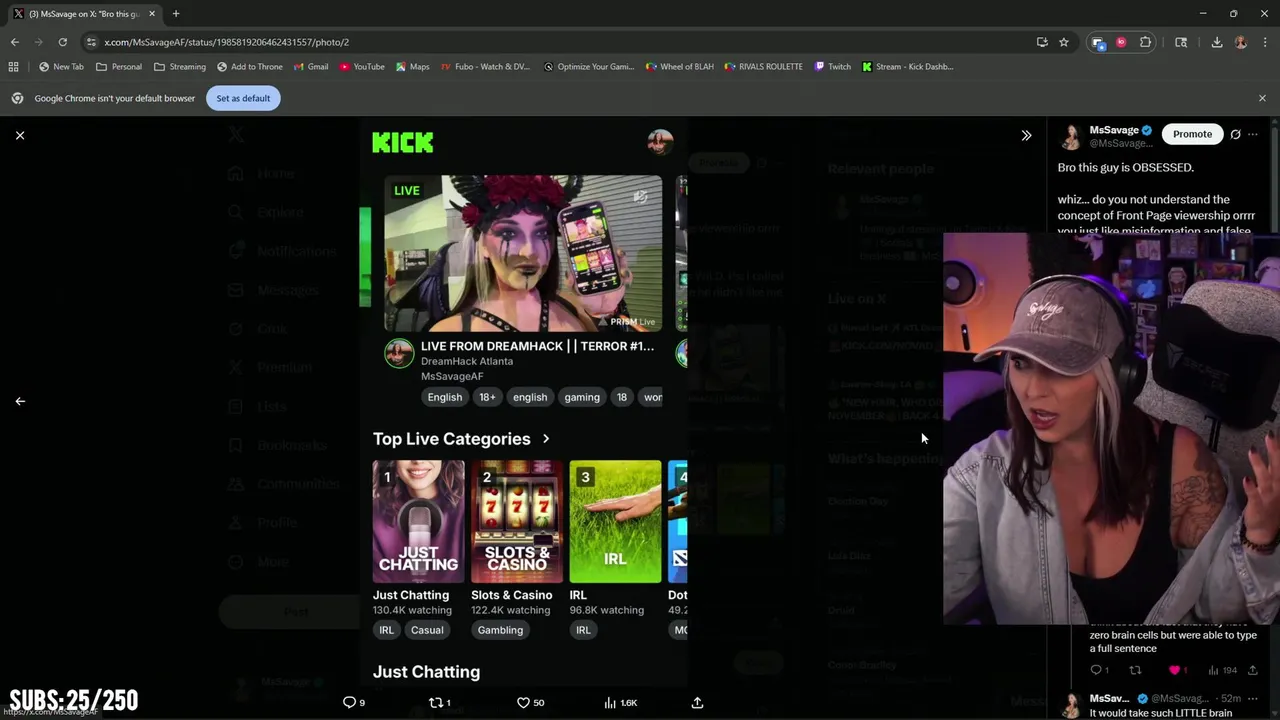Open the Add to Throne bookmark

pyautogui.click(x=250, y=67)
